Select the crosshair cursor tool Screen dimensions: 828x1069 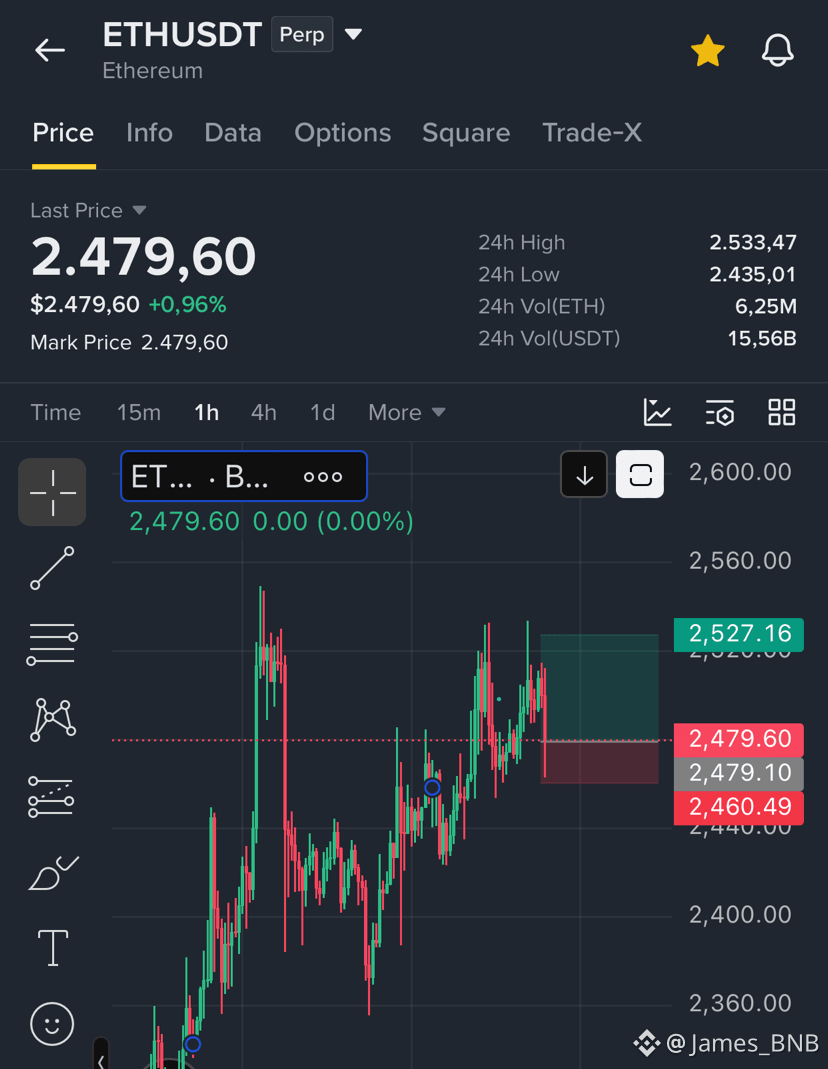(x=52, y=492)
